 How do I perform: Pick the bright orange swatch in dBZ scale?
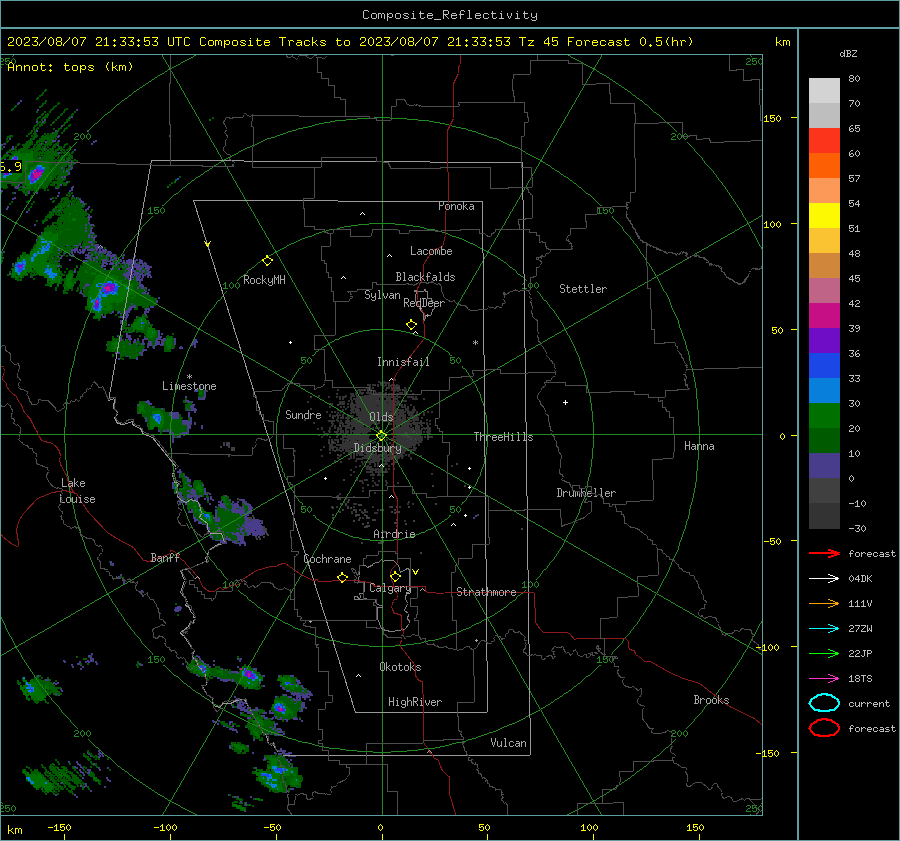click(x=824, y=166)
